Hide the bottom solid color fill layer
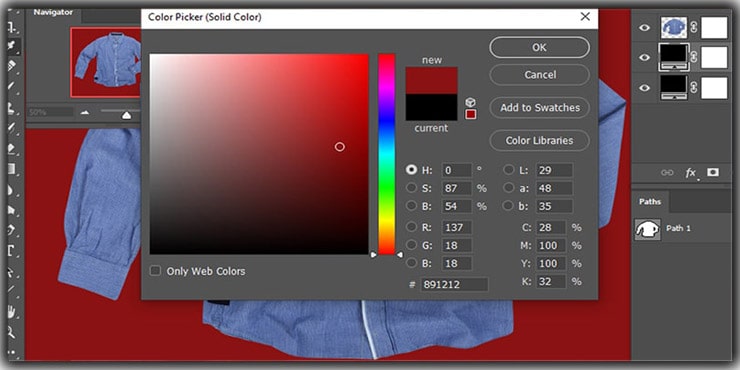Viewport: 740px width, 370px height. click(644, 88)
